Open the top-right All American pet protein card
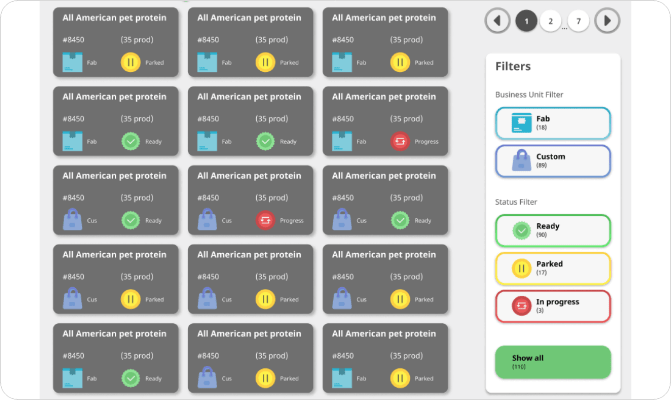This screenshot has width=671, height=400. [383, 42]
